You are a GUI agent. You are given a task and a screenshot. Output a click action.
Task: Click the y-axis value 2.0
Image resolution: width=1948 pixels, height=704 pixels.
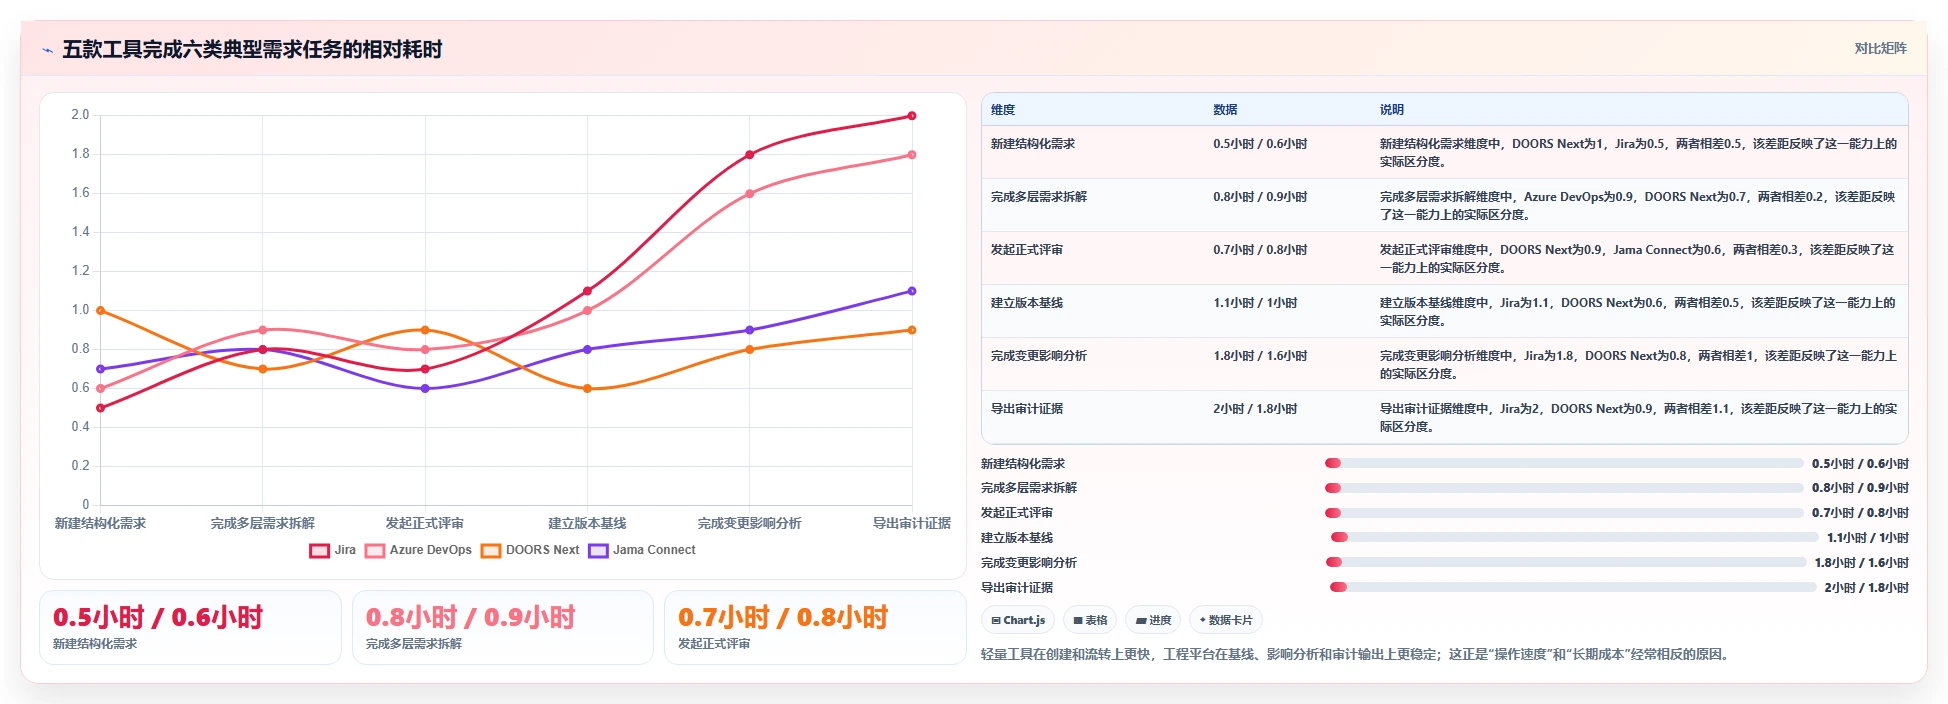[80, 115]
